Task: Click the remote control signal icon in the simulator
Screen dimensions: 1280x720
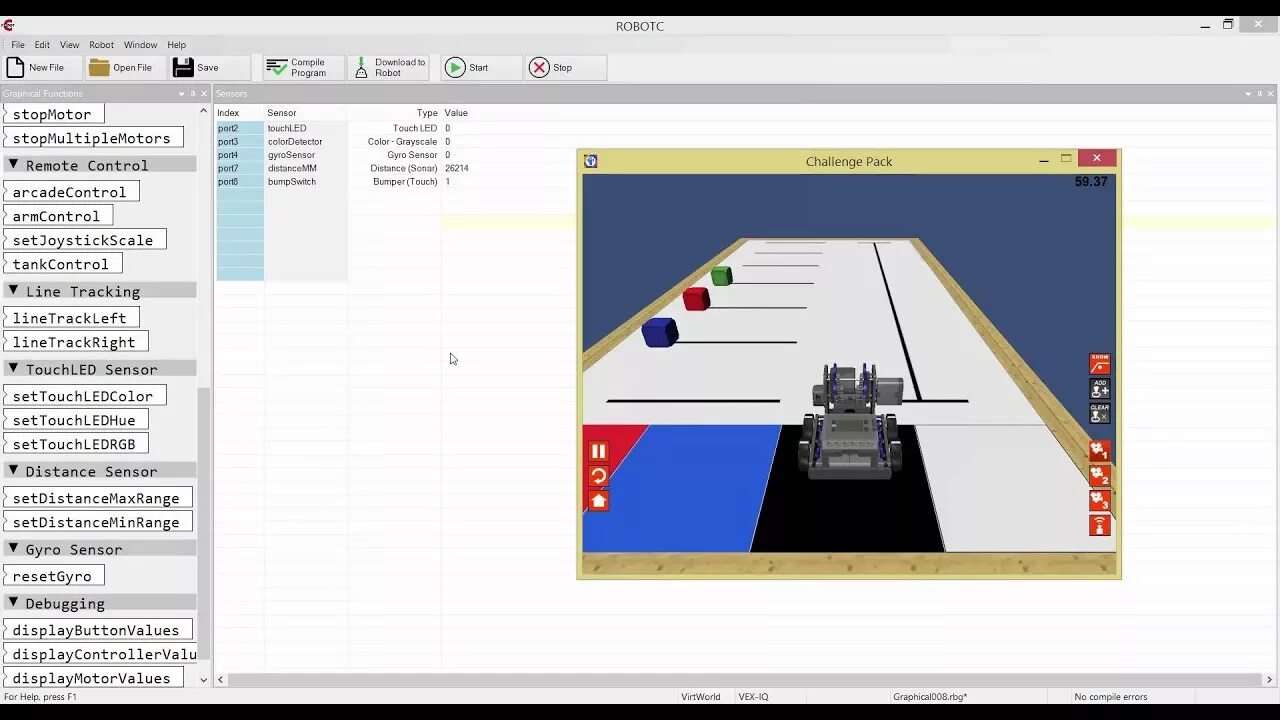Action: pos(1100,525)
